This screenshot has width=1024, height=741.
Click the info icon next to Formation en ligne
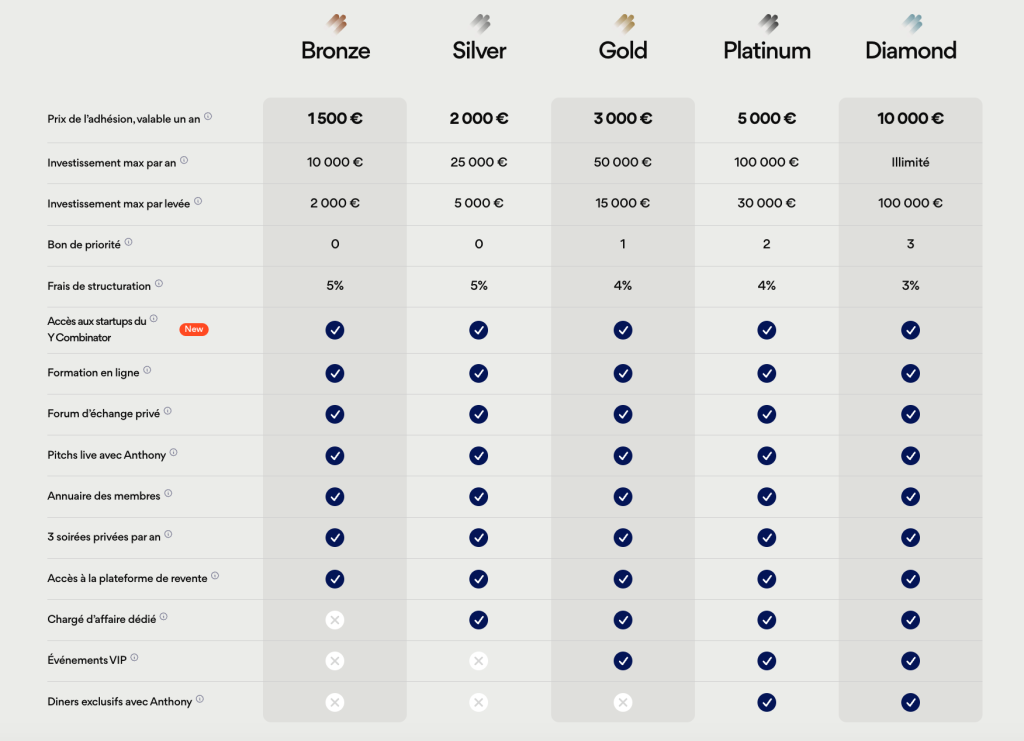[x=147, y=370]
